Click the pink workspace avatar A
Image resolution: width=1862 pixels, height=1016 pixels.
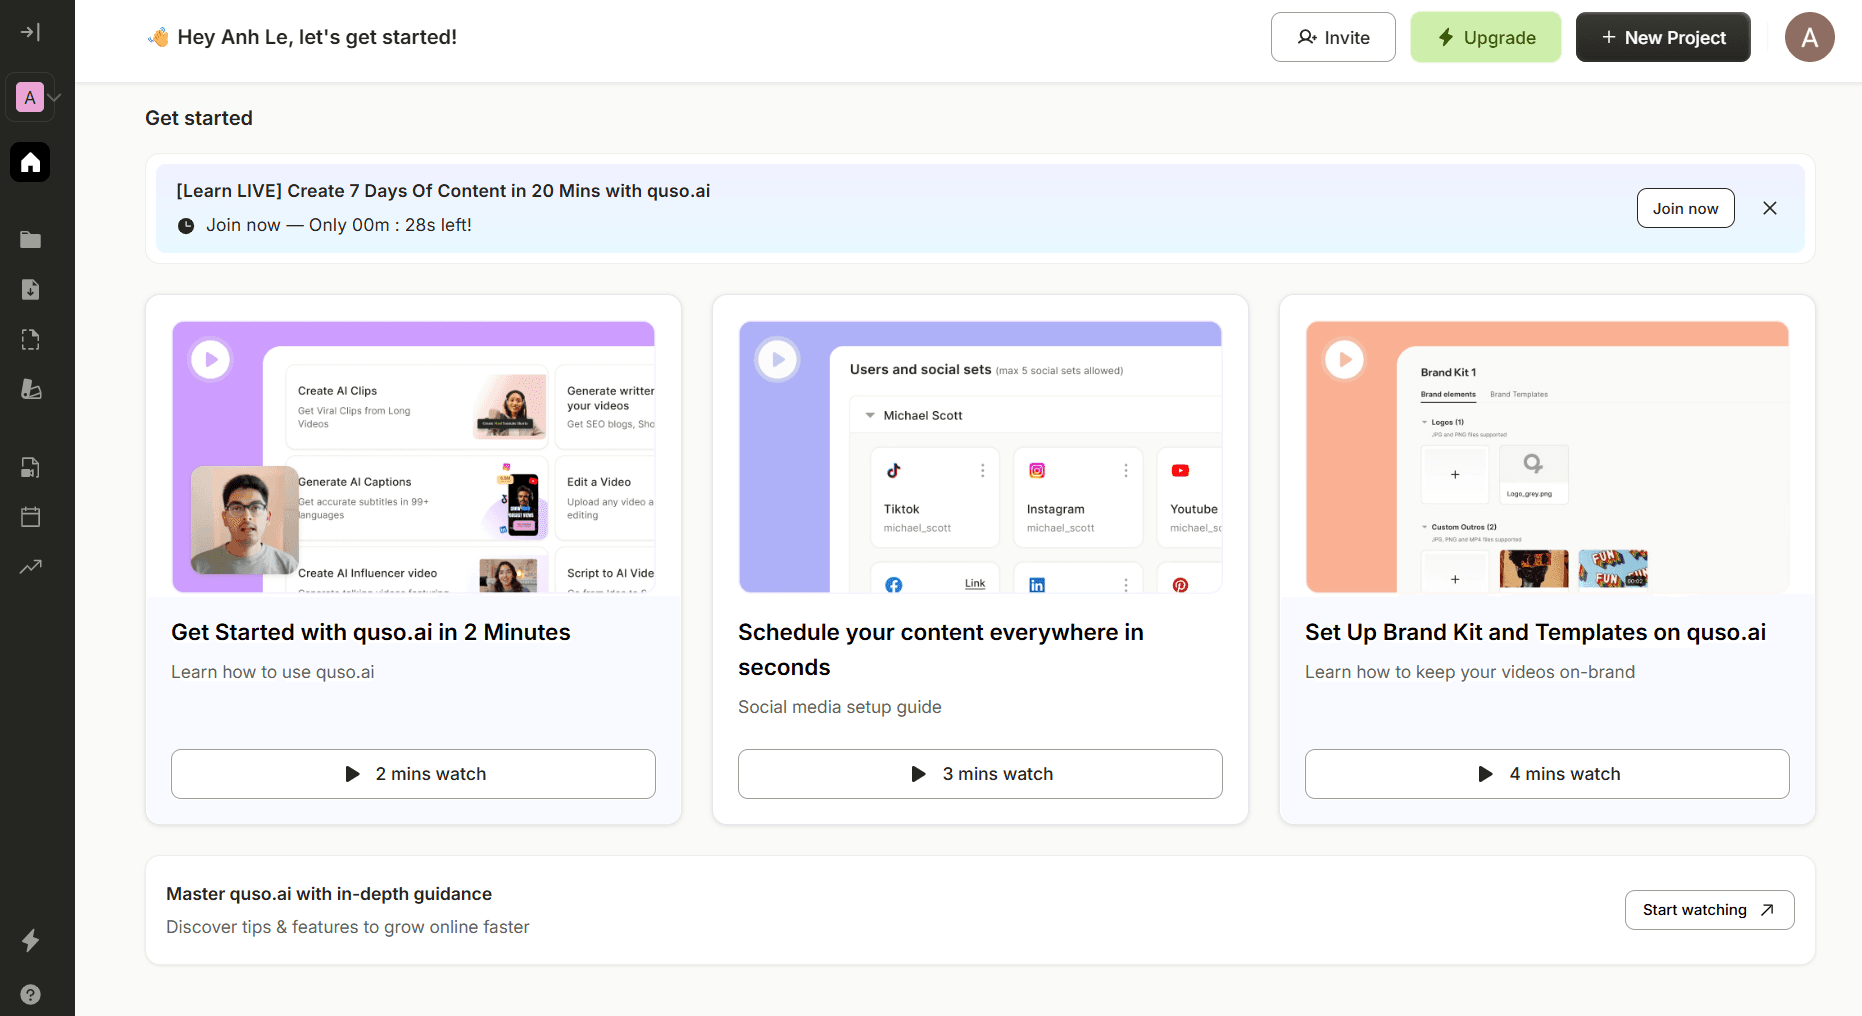coord(30,97)
